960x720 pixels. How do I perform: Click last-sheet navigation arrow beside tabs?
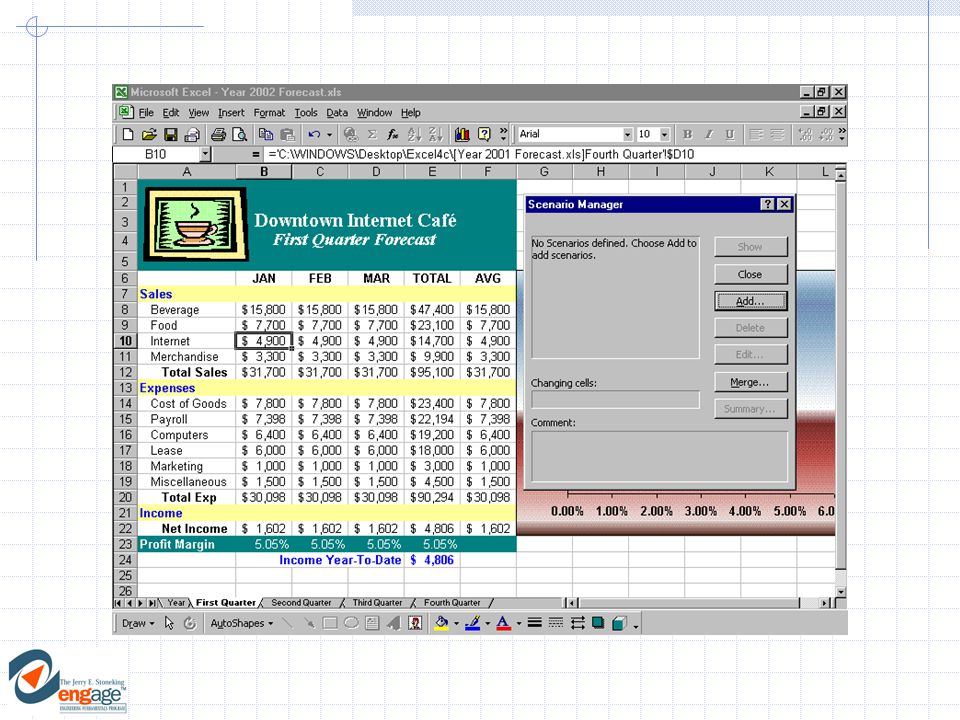tap(152, 603)
